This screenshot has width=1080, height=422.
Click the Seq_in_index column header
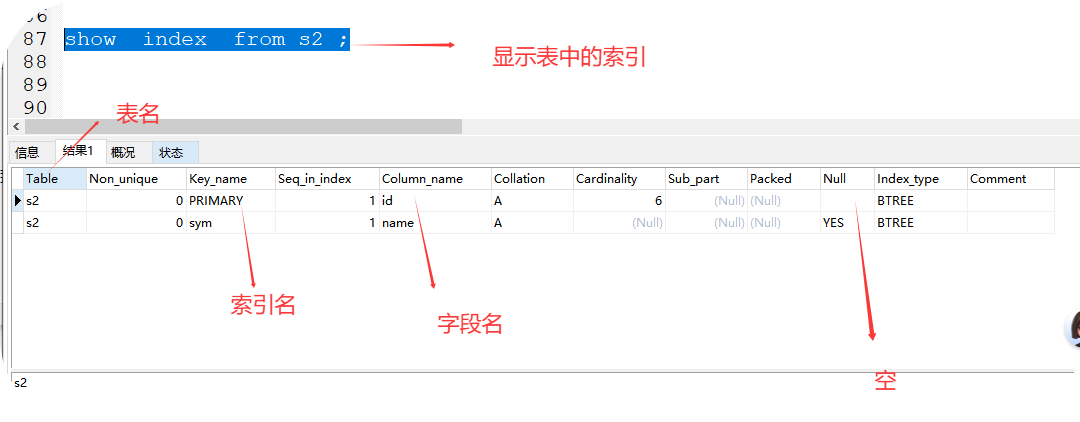[327, 178]
